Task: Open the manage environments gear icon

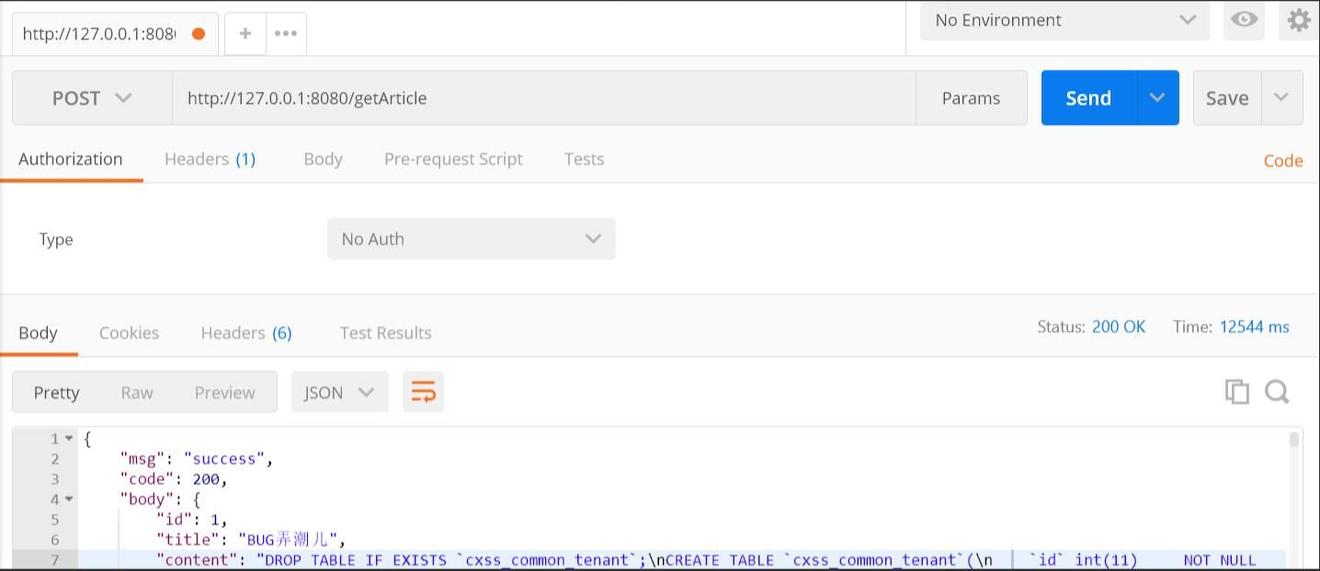Action: [1298, 20]
